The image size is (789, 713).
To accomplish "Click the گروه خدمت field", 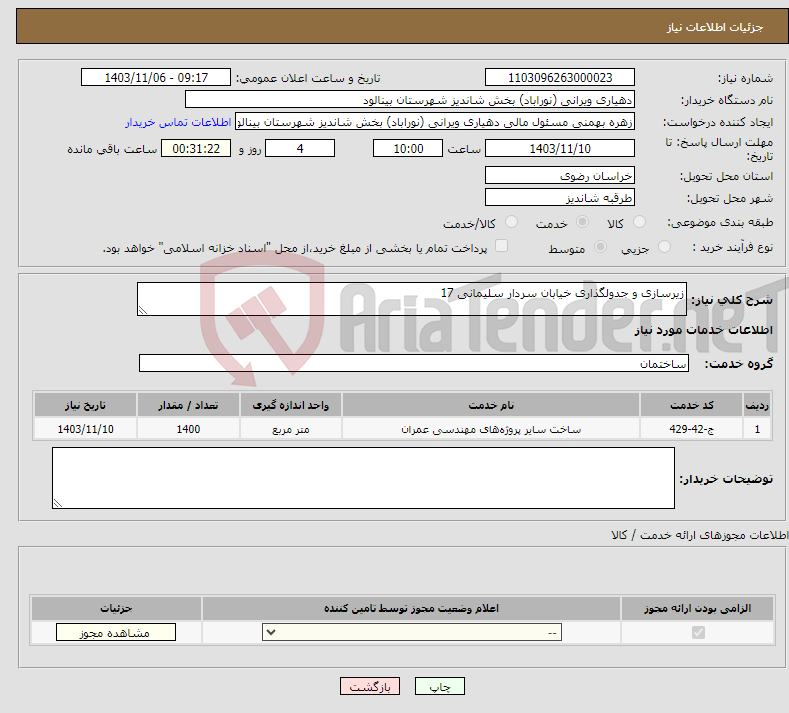I will pos(414,363).
